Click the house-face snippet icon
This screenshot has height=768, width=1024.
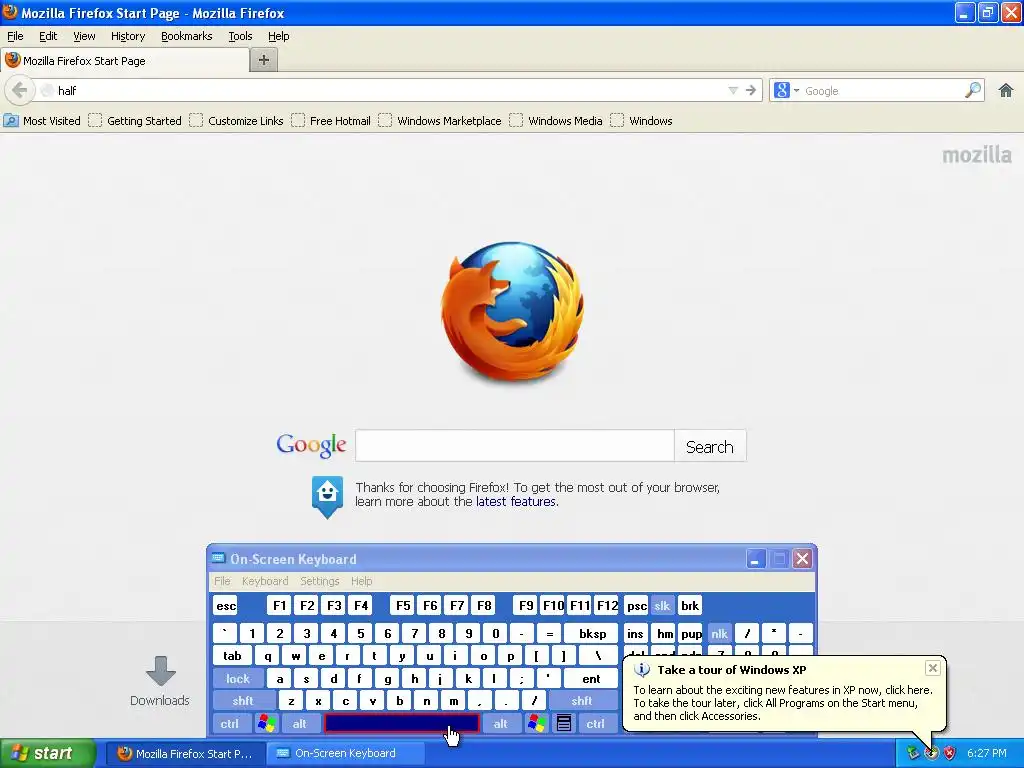[327, 497]
